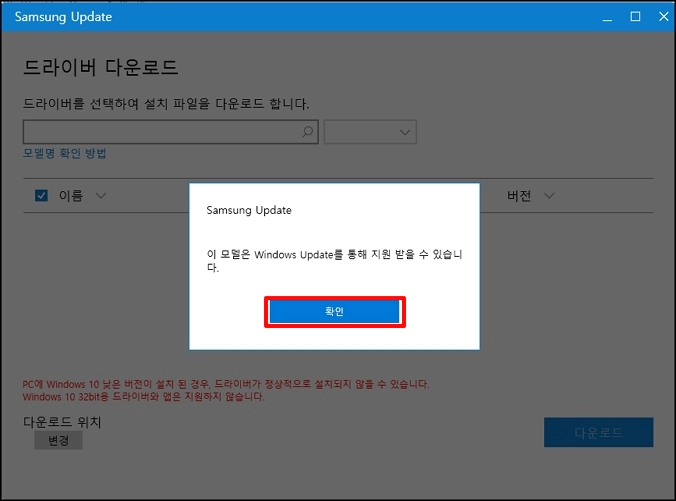Focus the model name search field

pyautogui.click(x=171, y=132)
